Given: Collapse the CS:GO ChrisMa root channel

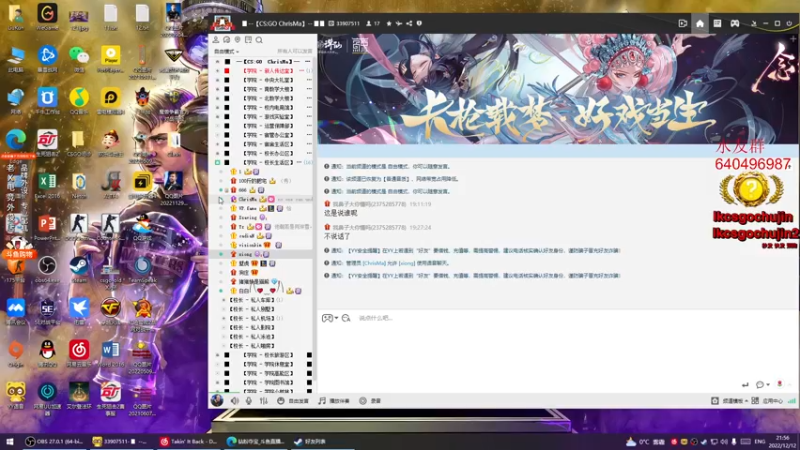Looking at the screenshot, I should [217, 62].
